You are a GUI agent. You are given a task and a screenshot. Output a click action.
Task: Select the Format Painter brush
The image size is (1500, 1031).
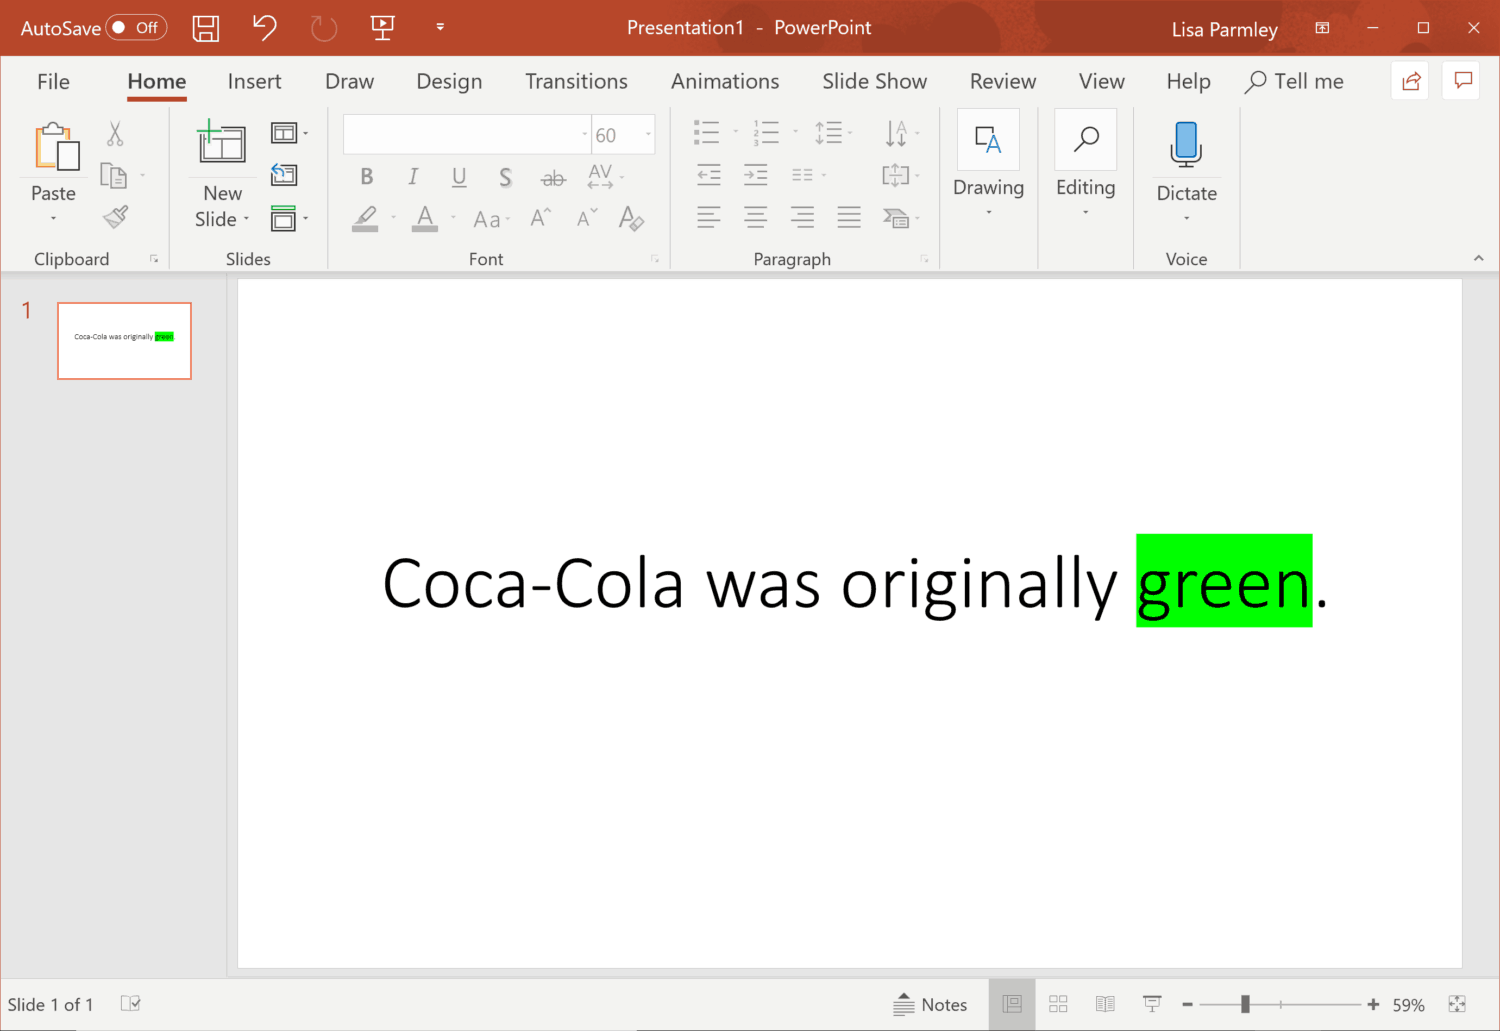click(116, 217)
